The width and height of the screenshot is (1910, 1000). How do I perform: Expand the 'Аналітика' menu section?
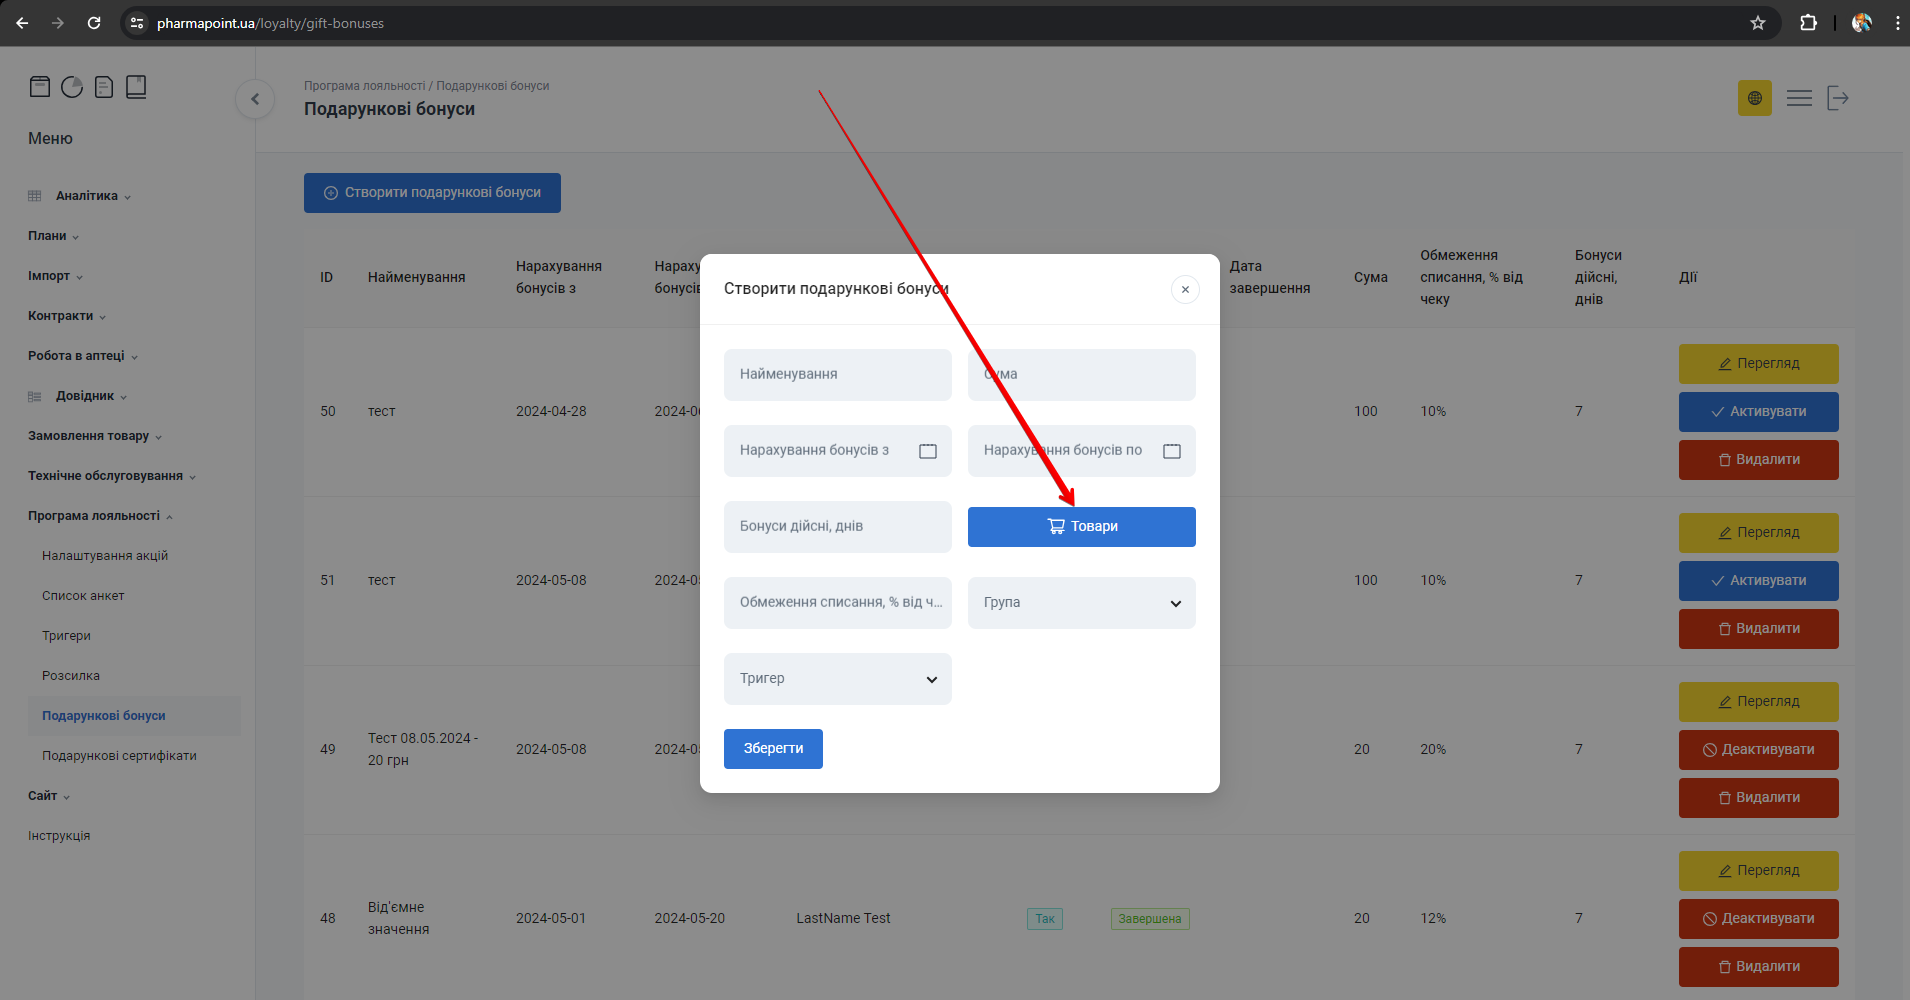[92, 196]
